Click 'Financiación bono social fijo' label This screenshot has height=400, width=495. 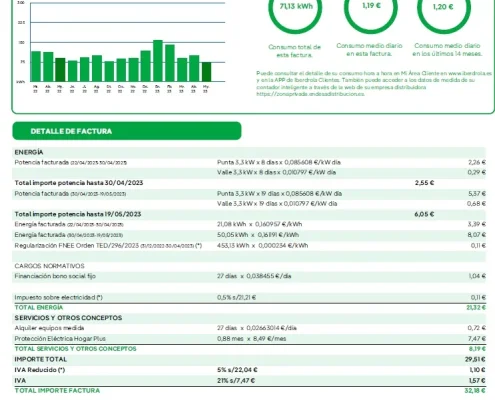[55, 276]
